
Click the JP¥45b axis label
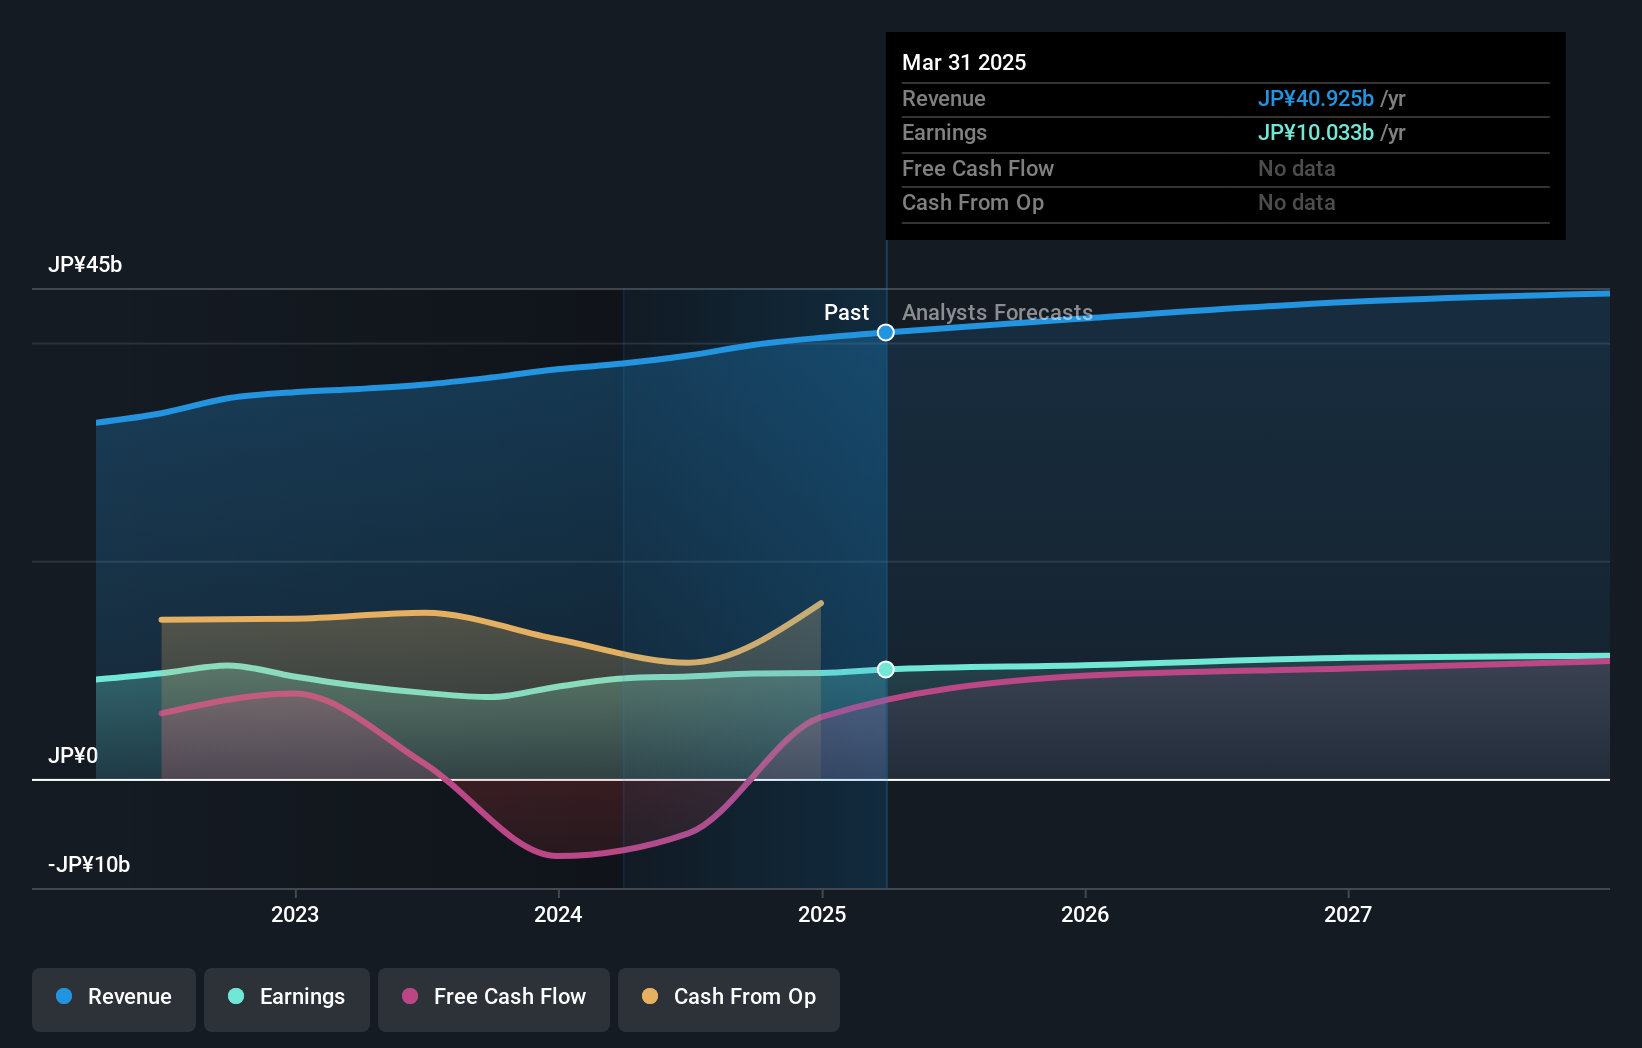click(85, 265)
